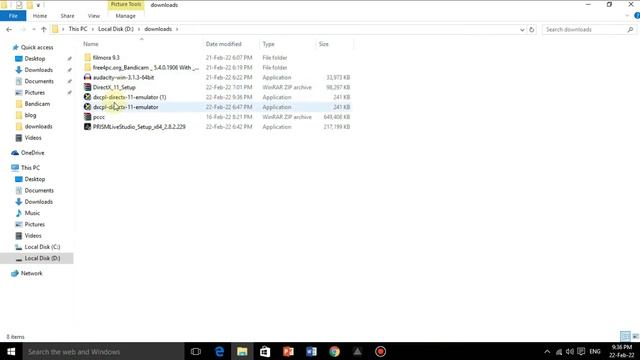
Task: Select the free4pc.org_Bandicam folder
Action: pos(145,67)
